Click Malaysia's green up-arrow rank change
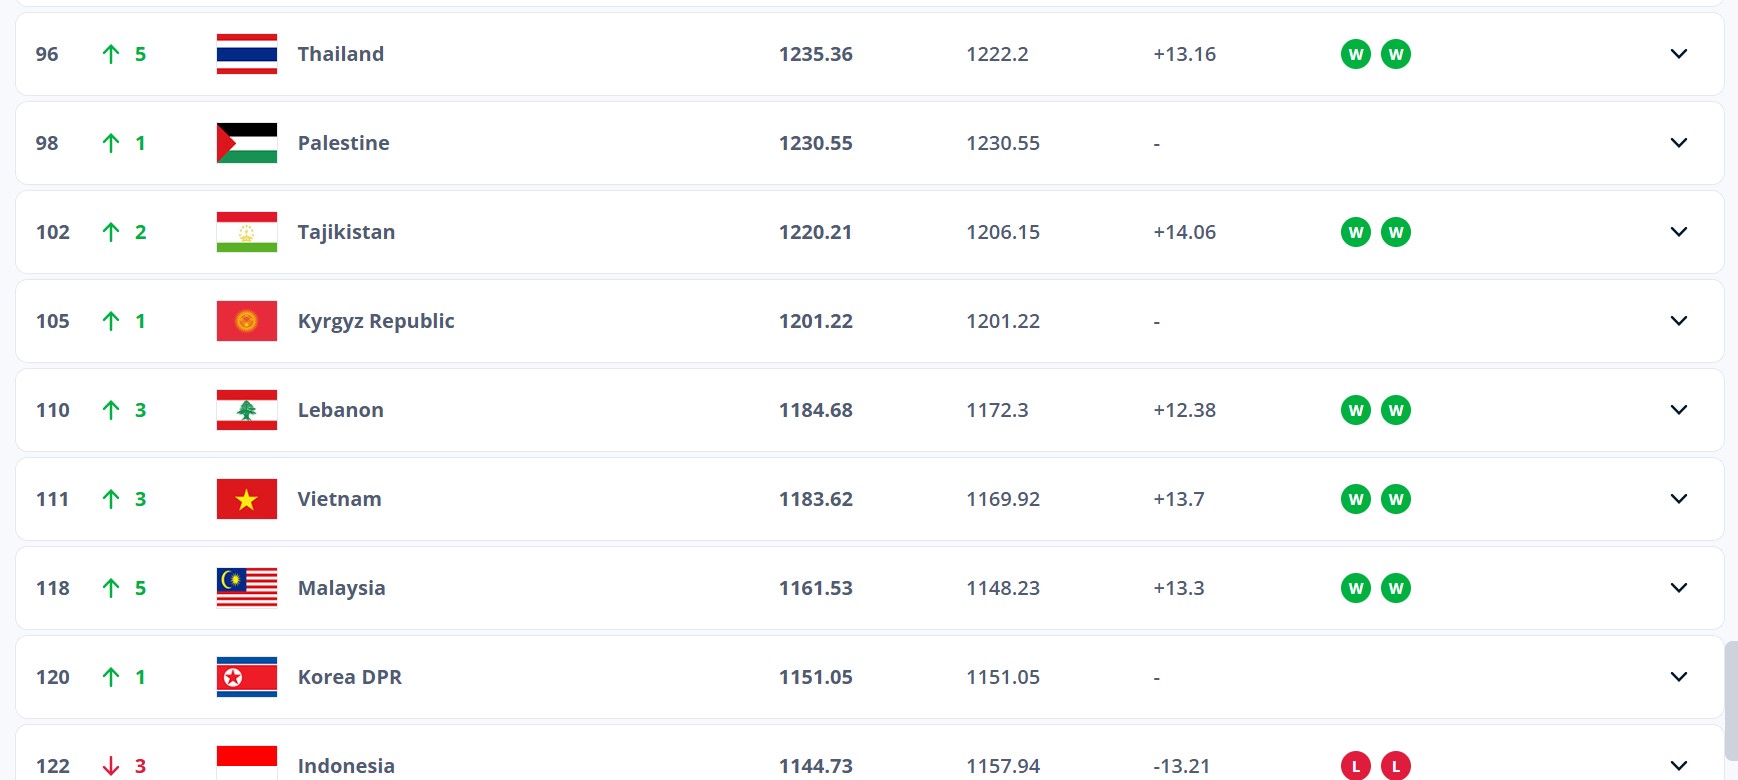Image resolution: width=1738 pixels, height=780 pixels. (x=111, y=588)
